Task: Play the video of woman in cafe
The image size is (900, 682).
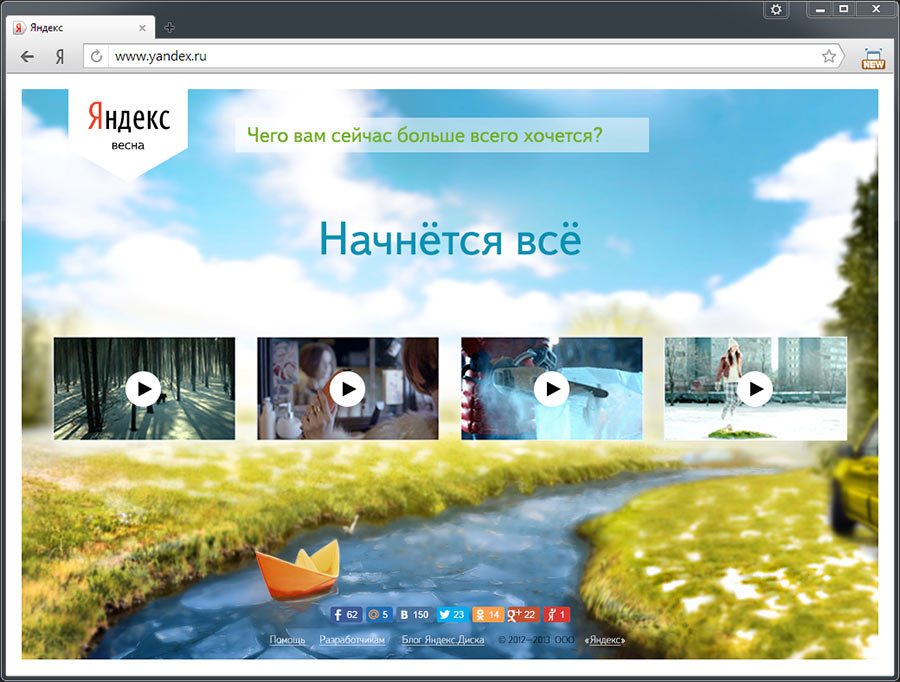Action: point(347,389)
